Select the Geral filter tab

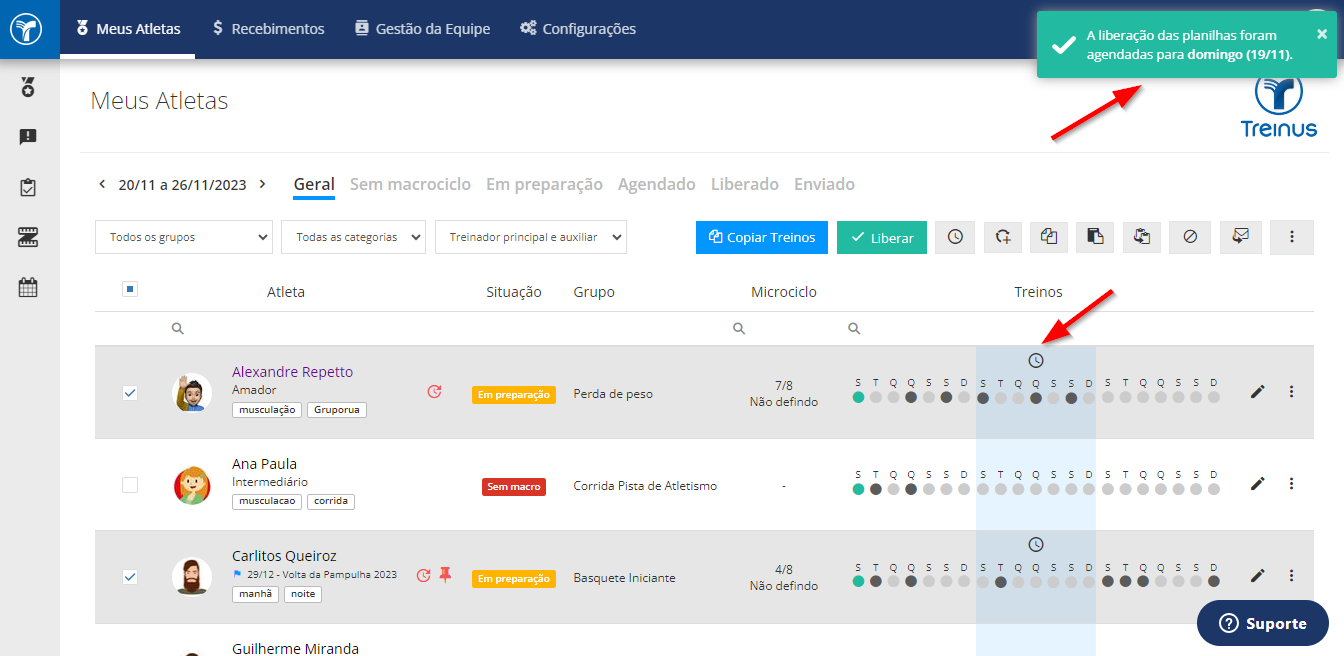point(314,184)
